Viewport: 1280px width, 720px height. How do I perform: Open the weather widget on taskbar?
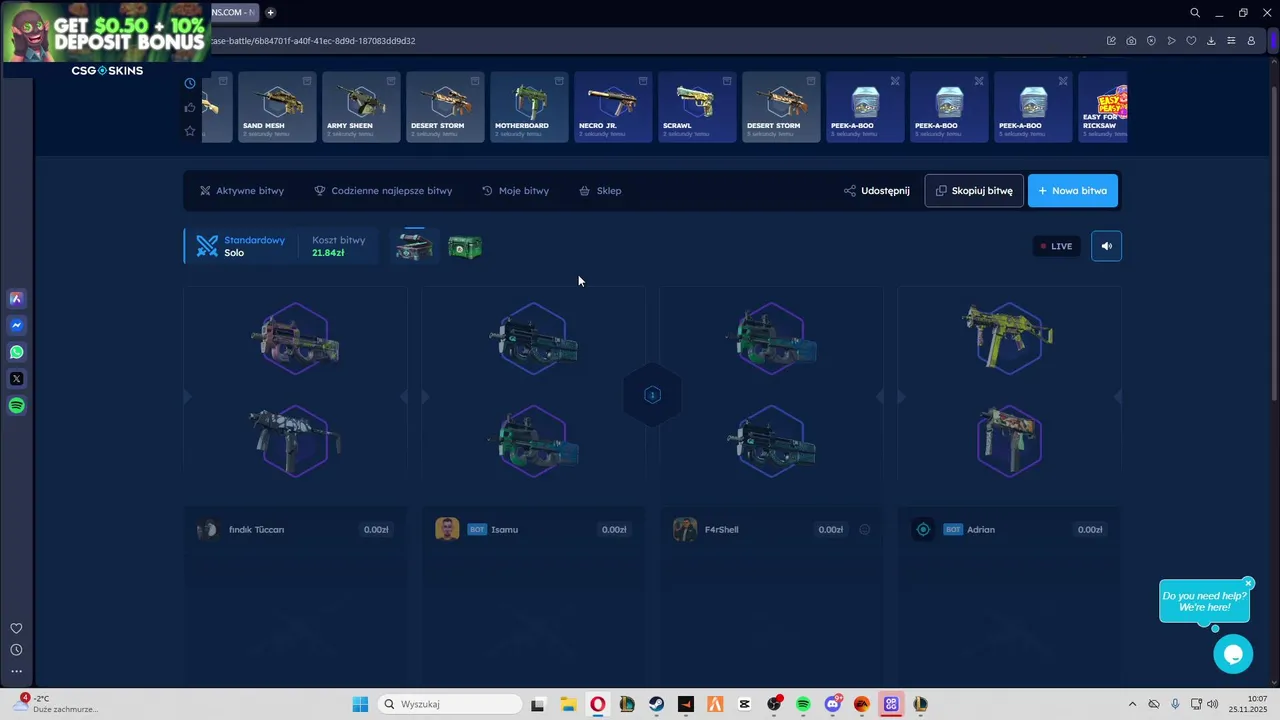click(55, 704)
